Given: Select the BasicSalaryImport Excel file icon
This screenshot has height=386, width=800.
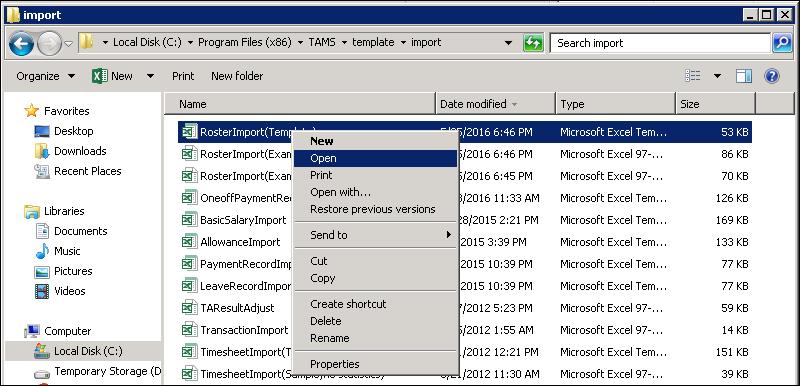Looking at the screenshot, I should click(189, 220).
